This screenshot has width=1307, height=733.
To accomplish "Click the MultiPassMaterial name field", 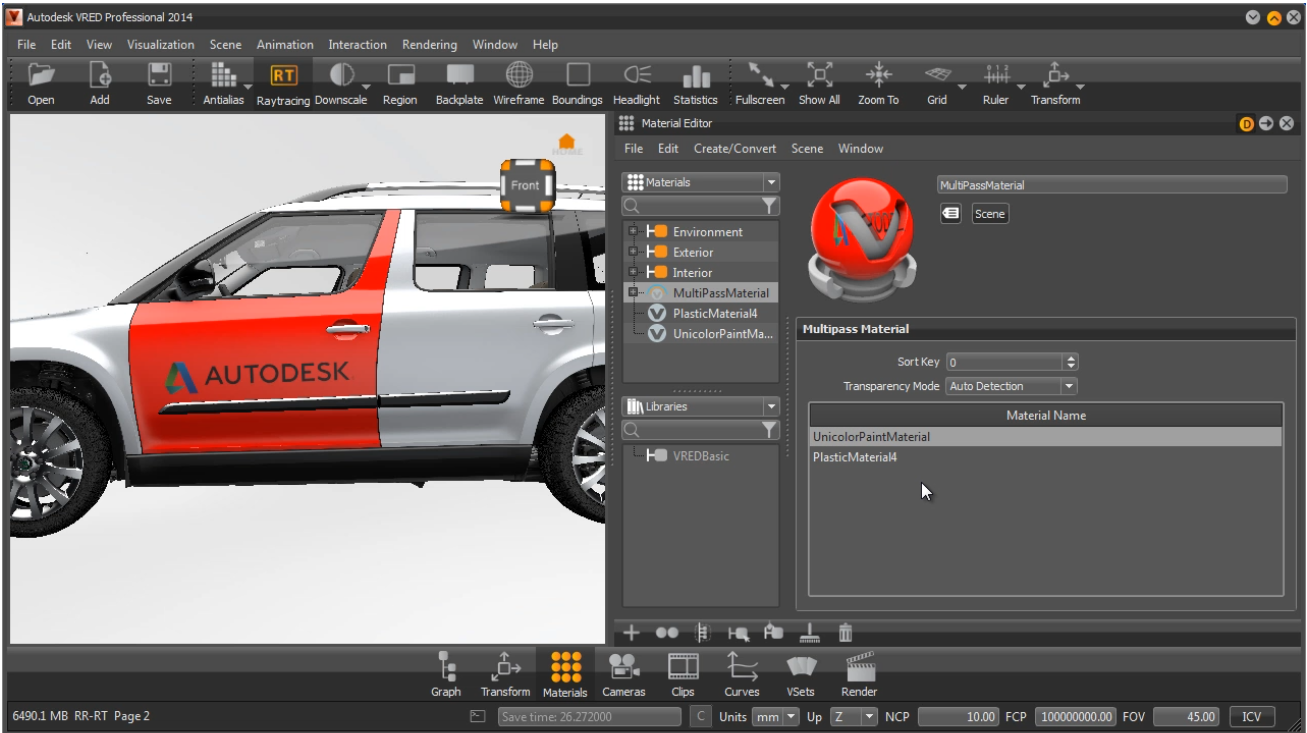I will point(1111,185).
